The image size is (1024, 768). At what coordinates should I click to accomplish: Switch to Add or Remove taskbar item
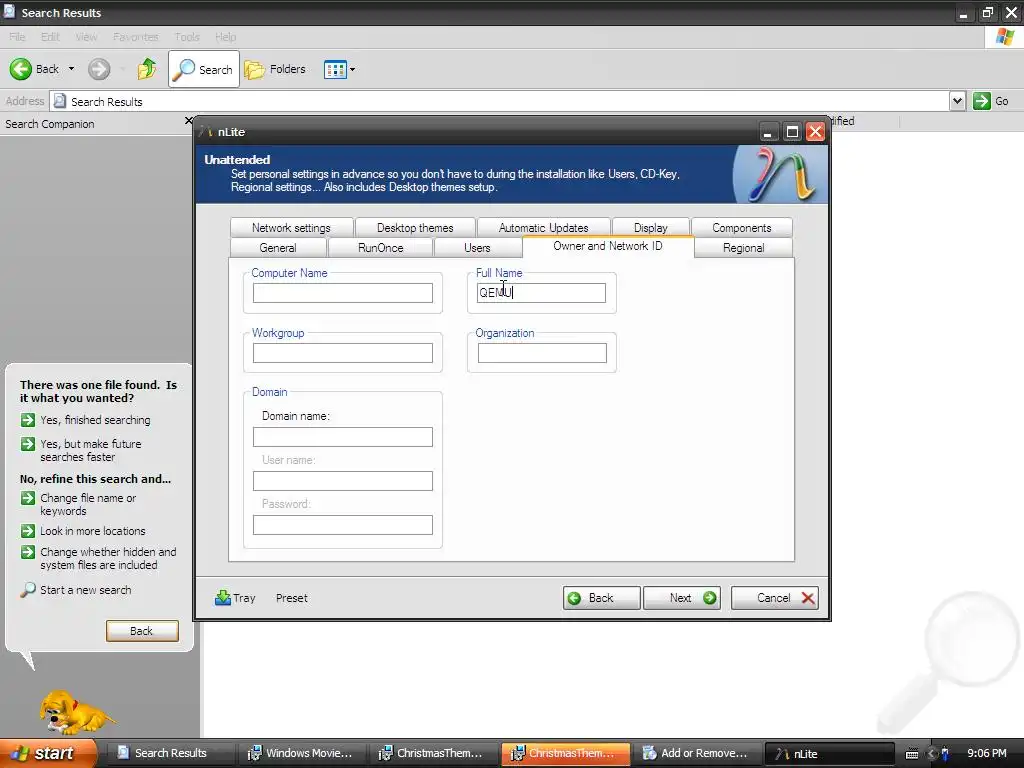coord(696,753)
